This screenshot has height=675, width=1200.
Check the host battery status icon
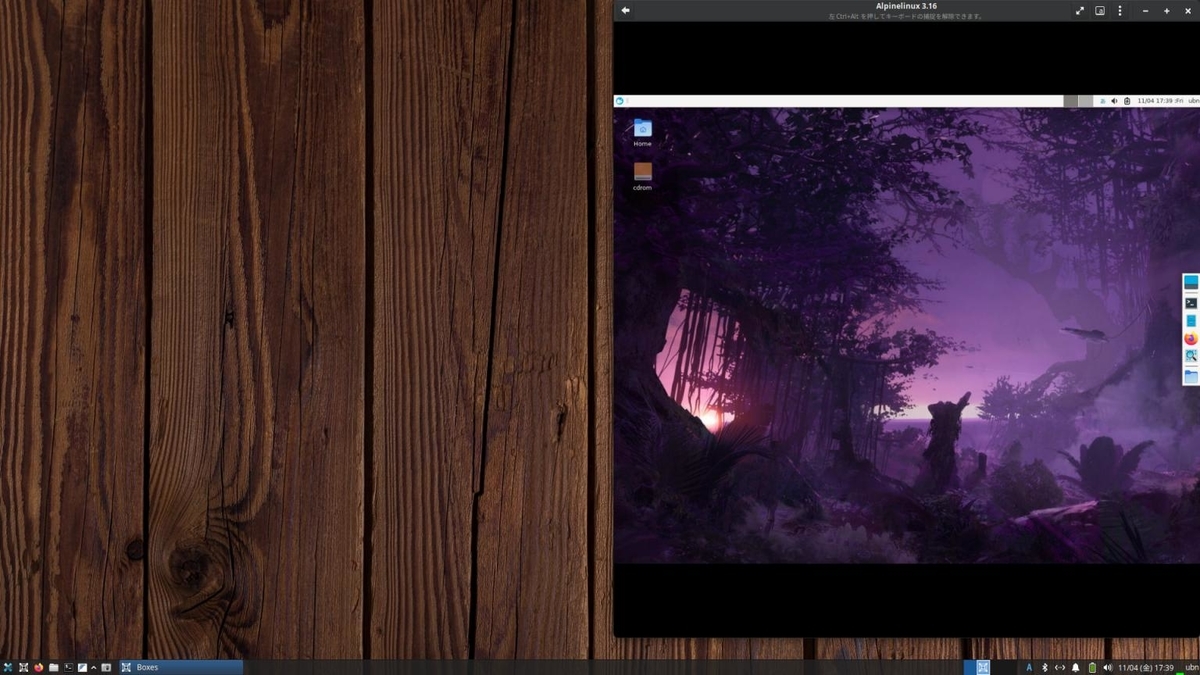click(1092, 667)
